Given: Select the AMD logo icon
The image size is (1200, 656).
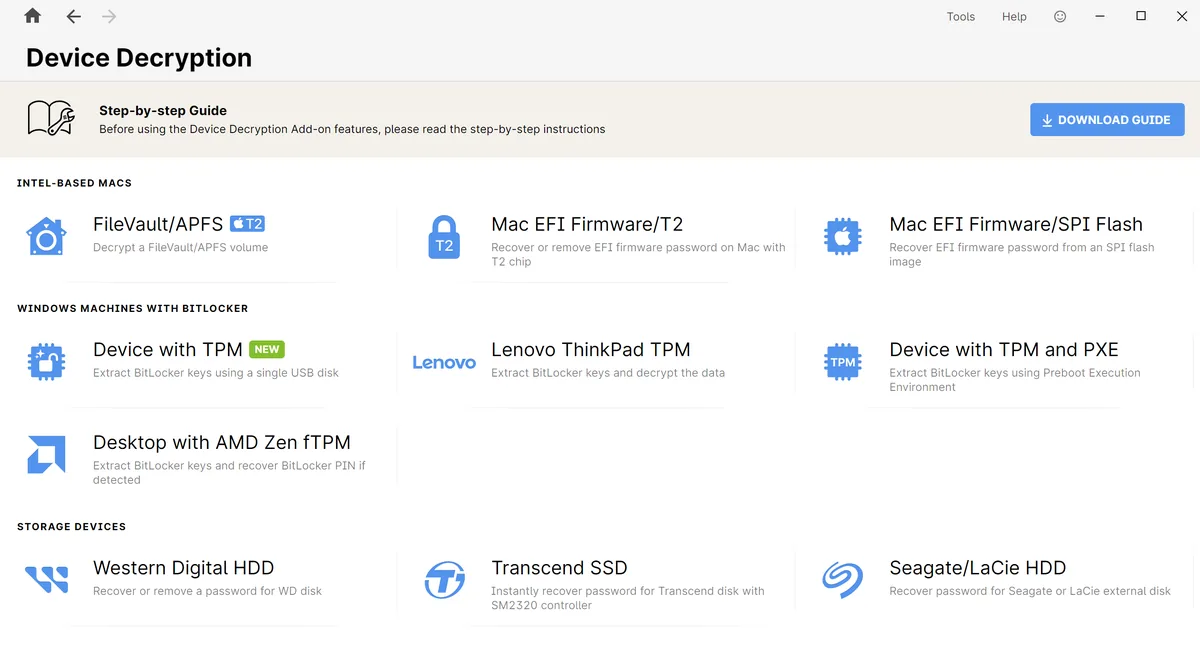Looking at the screenshot, I should pyautogui.click(x=46, y=455).
